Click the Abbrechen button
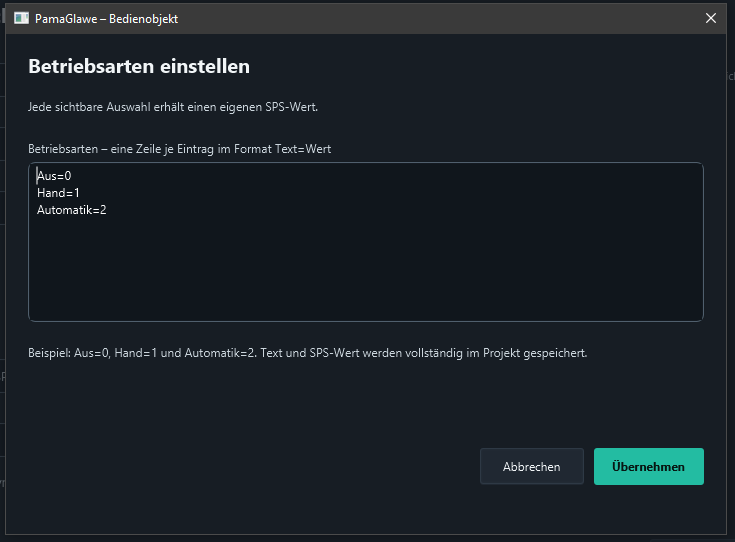Viewport: 735px width, 542px height. click(532, 466)
